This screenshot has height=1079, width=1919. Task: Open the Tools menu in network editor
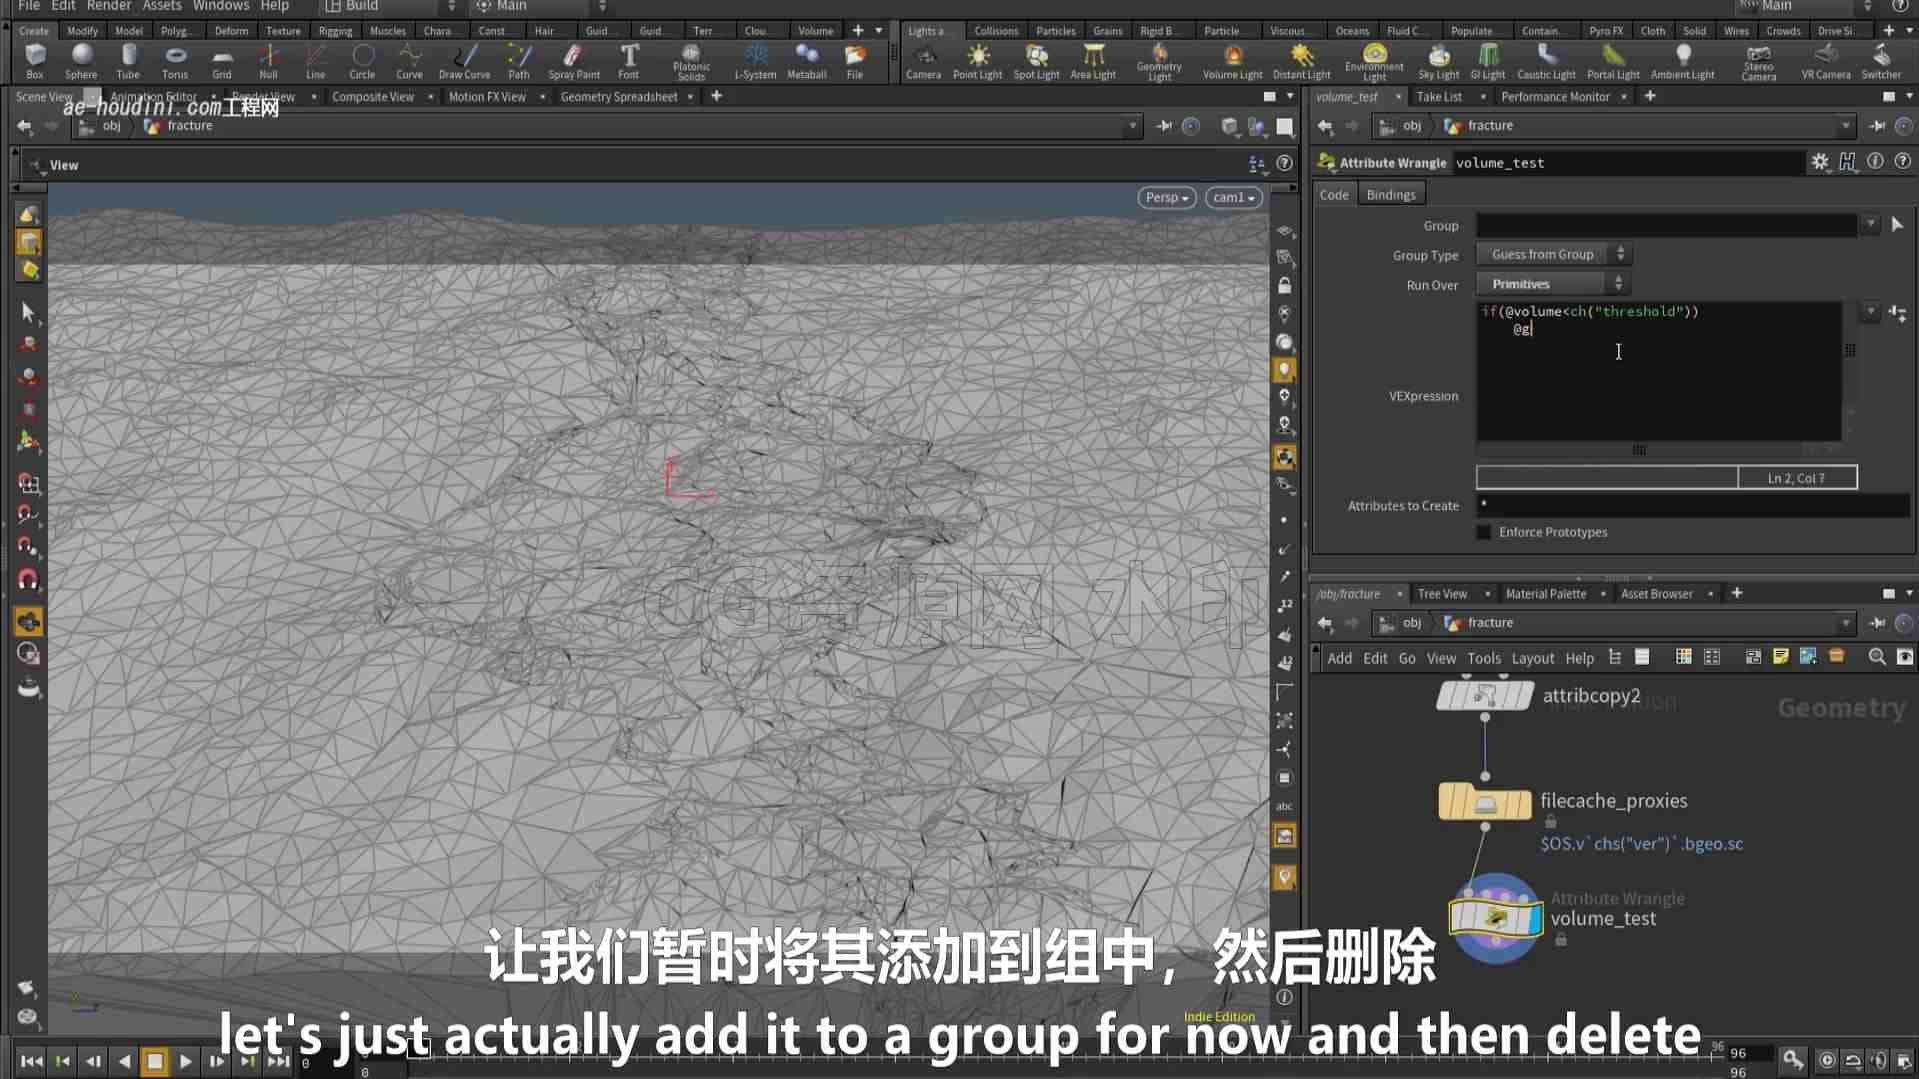coord(1483,658)
